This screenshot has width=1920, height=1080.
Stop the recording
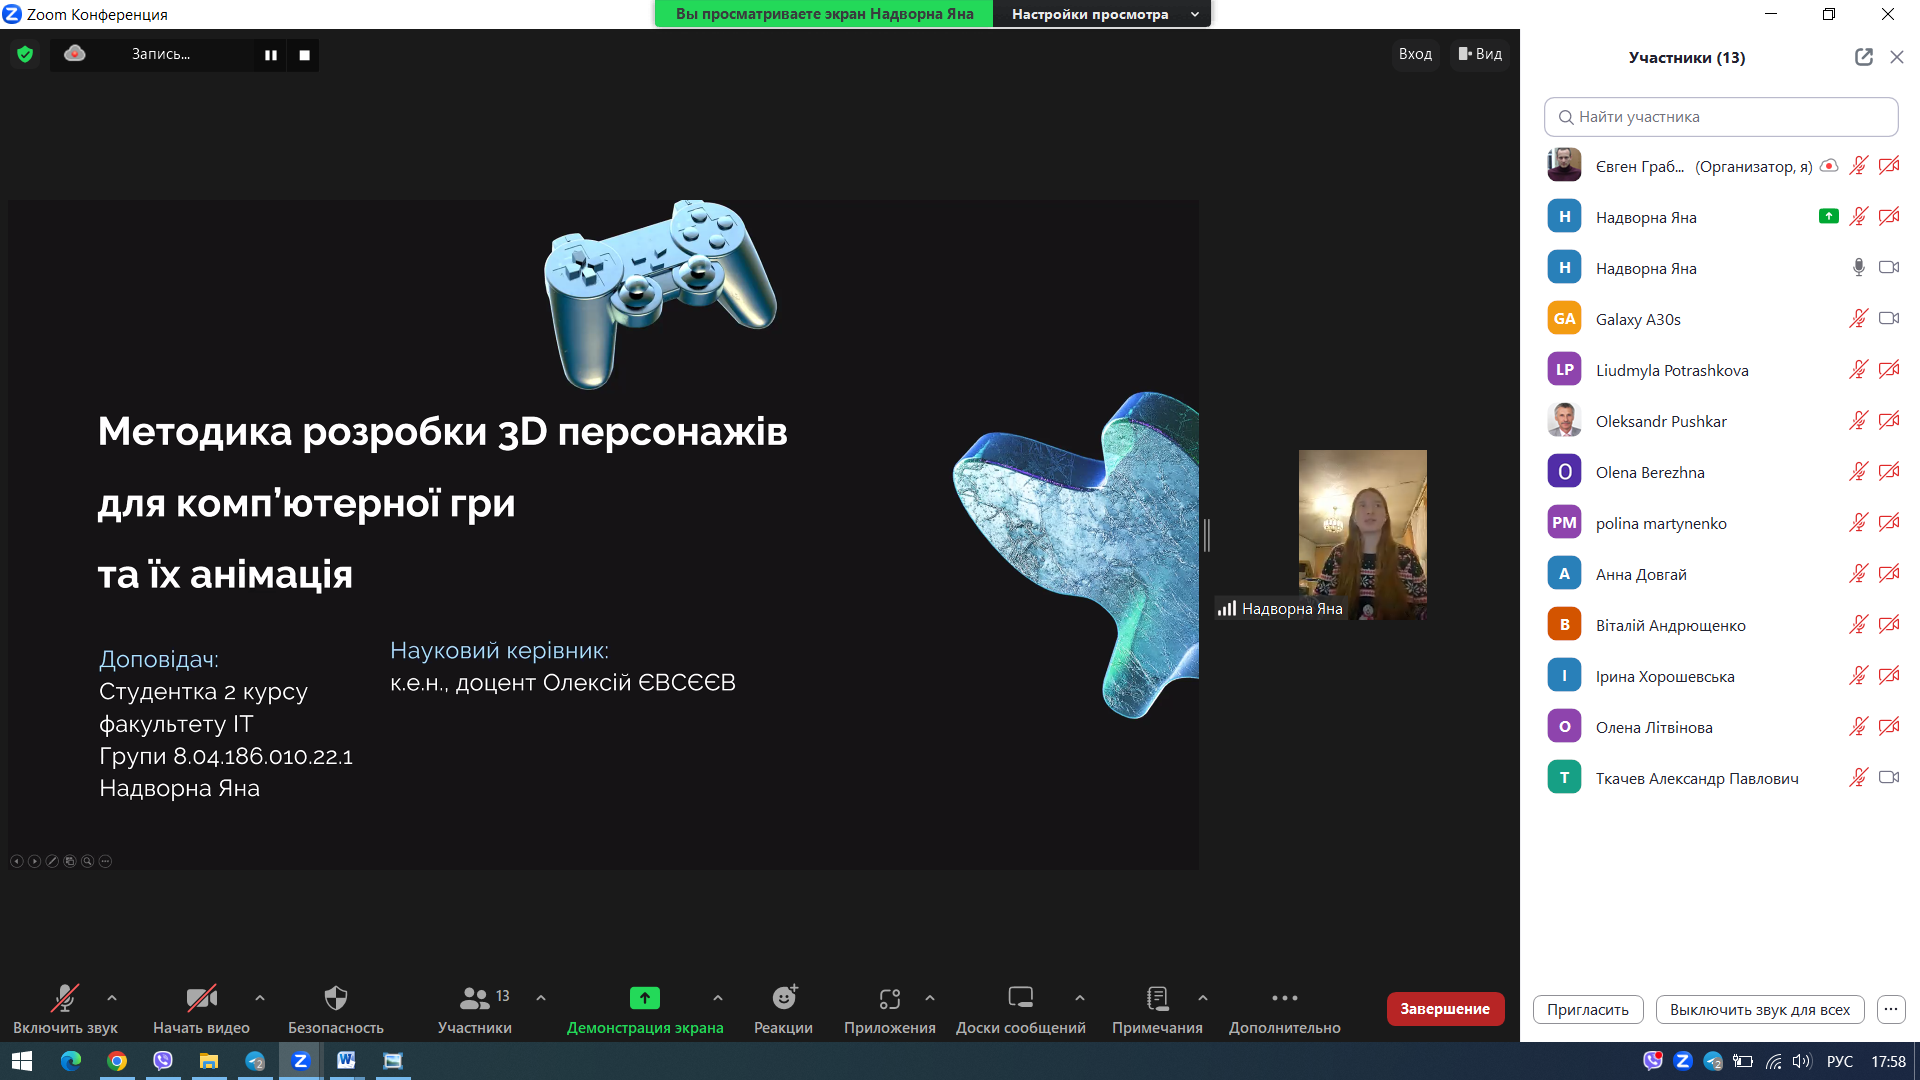[304, 55]
